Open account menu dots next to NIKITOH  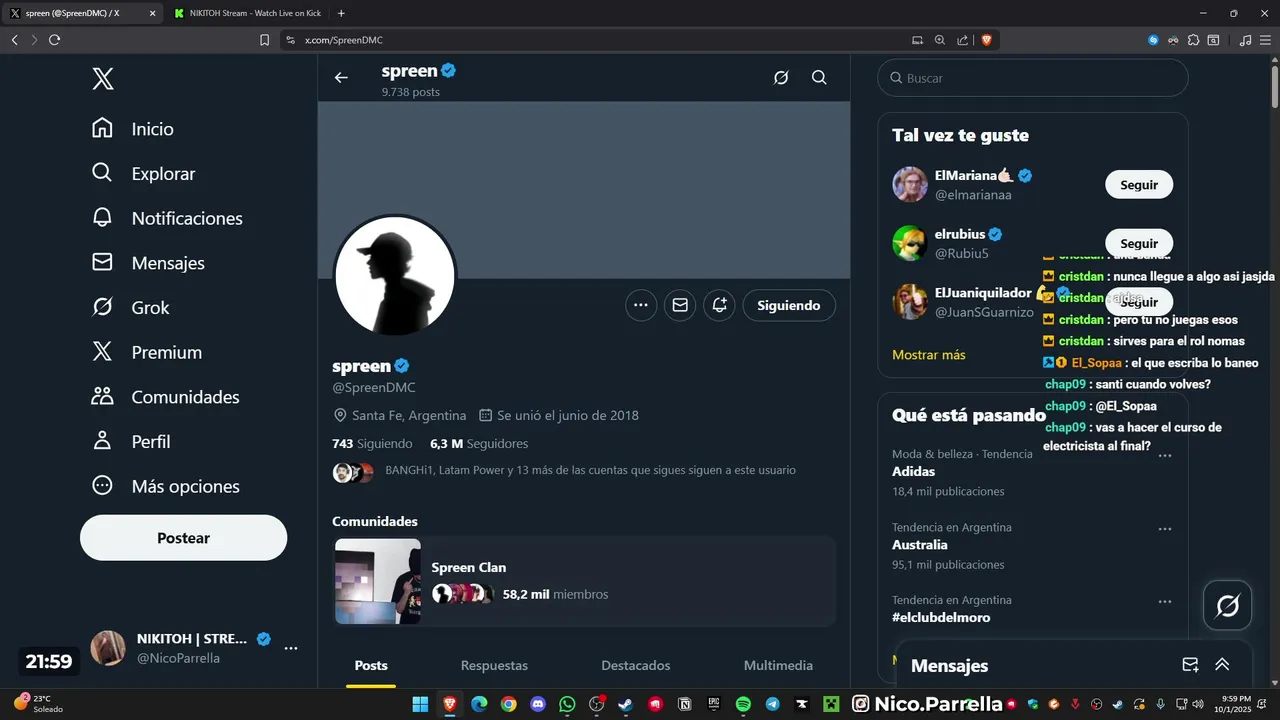pyautogui.click(x=291, y=648)
